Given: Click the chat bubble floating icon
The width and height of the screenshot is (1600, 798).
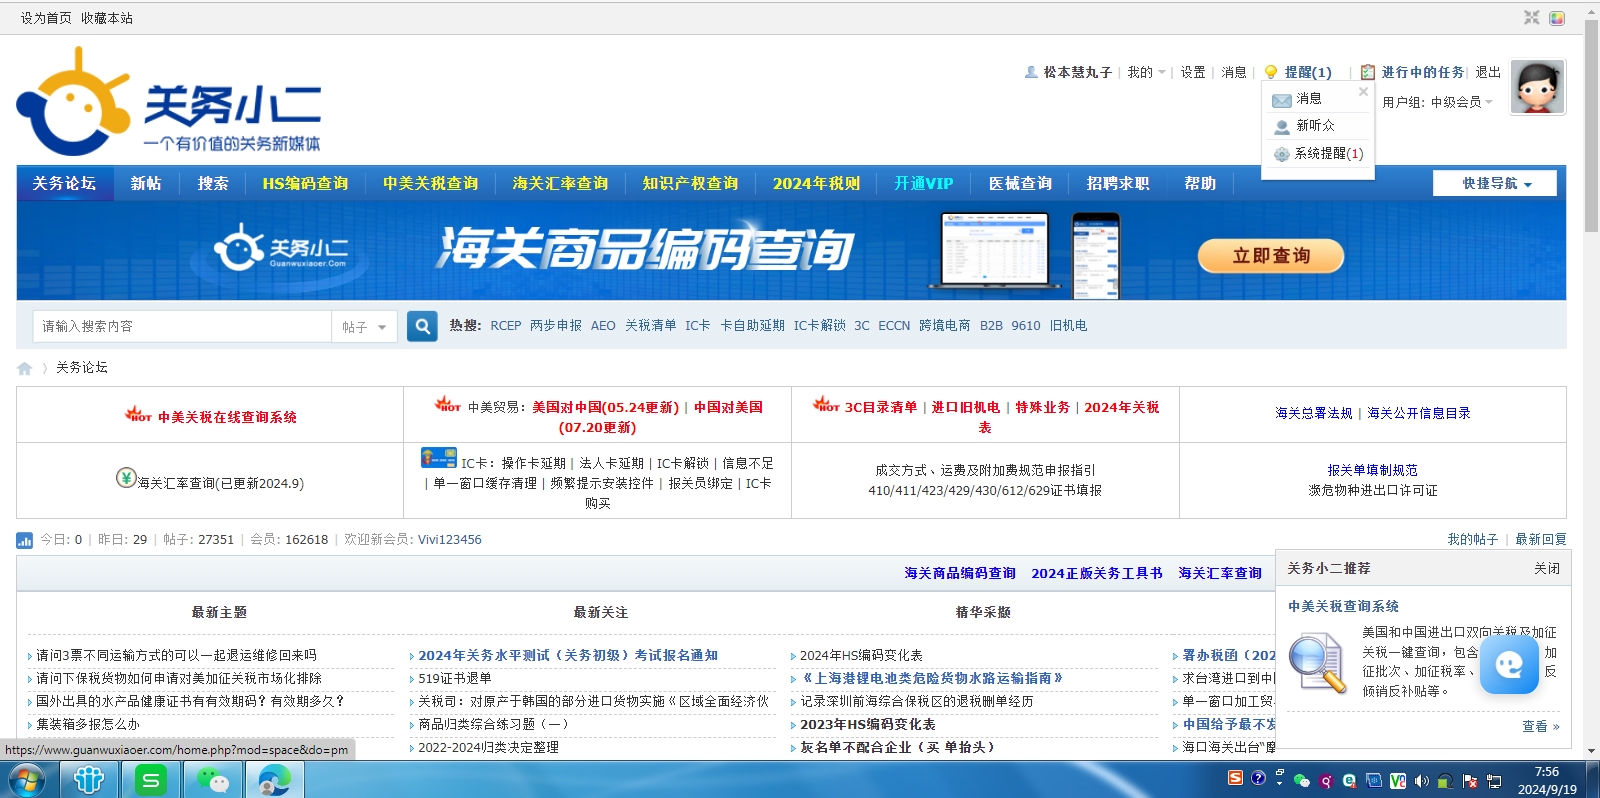Looking at the screenshot, I should [1509, 665].
